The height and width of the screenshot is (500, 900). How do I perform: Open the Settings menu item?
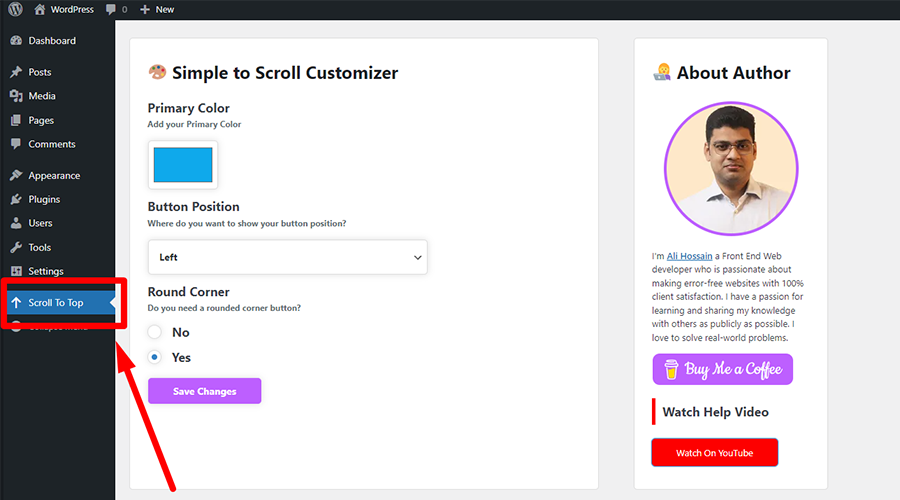tap(45, 271)
